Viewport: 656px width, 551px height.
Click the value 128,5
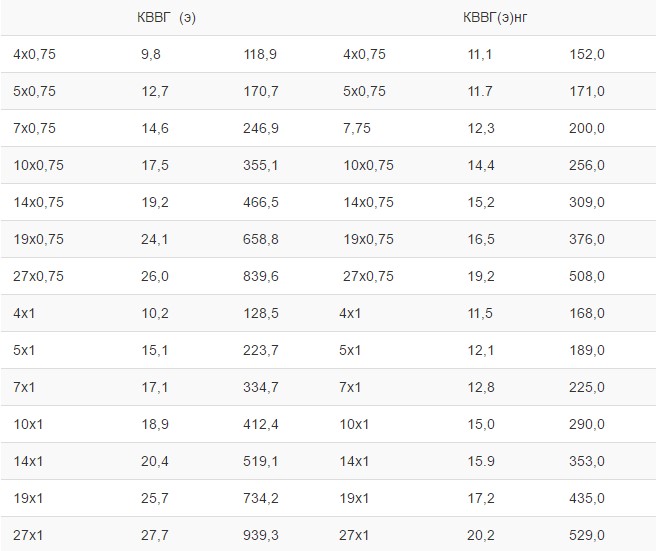click(x=261, y=314)
